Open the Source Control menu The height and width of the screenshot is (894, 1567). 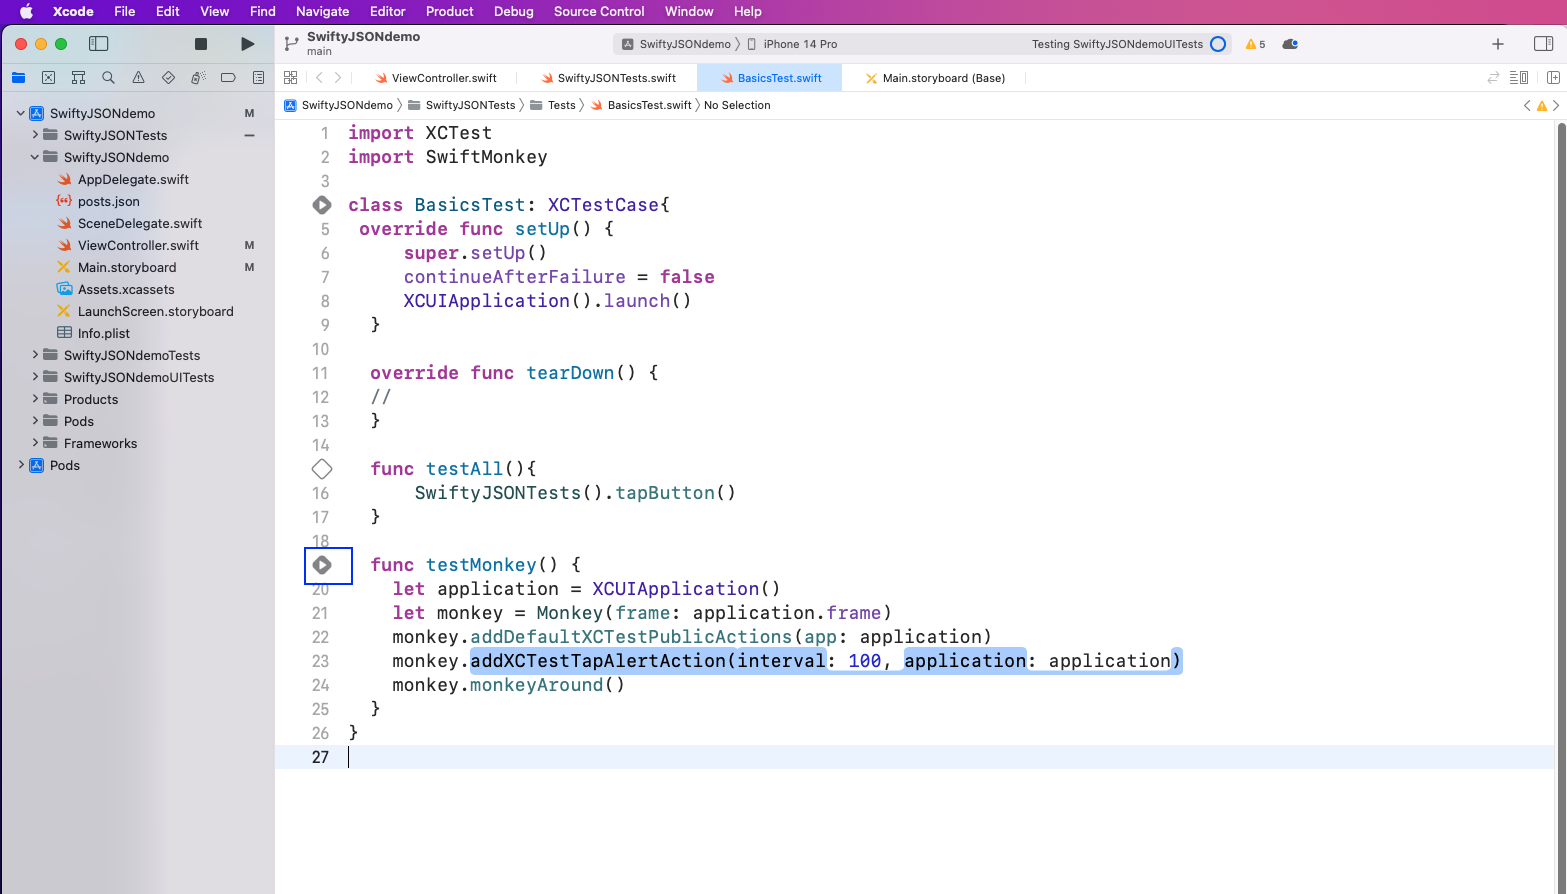point(599,11)
